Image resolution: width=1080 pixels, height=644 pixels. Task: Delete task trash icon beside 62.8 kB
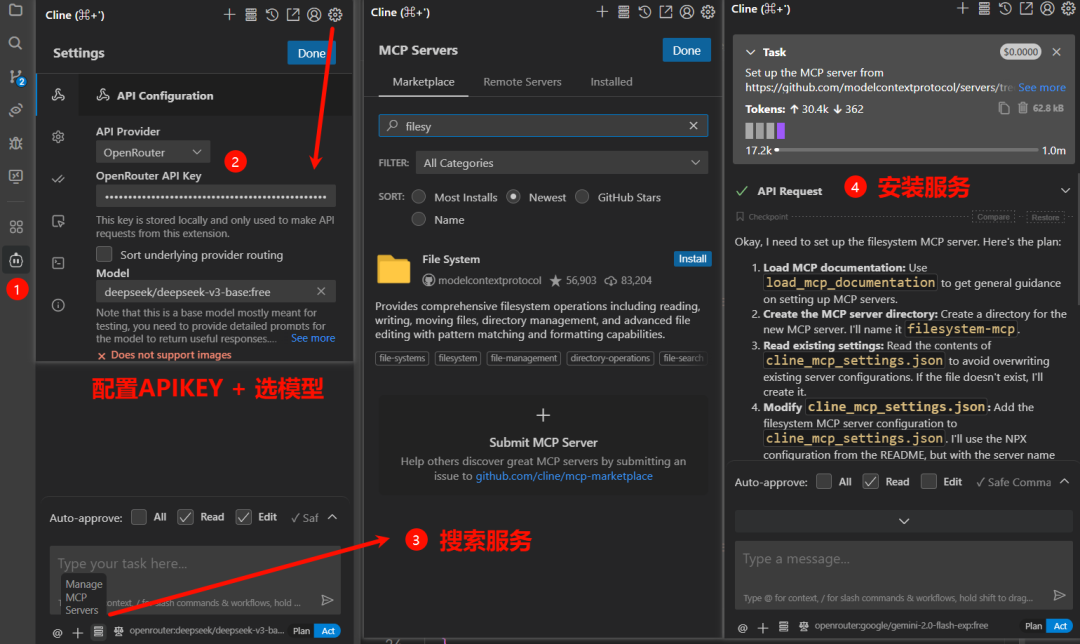(x=1023, y=108)
